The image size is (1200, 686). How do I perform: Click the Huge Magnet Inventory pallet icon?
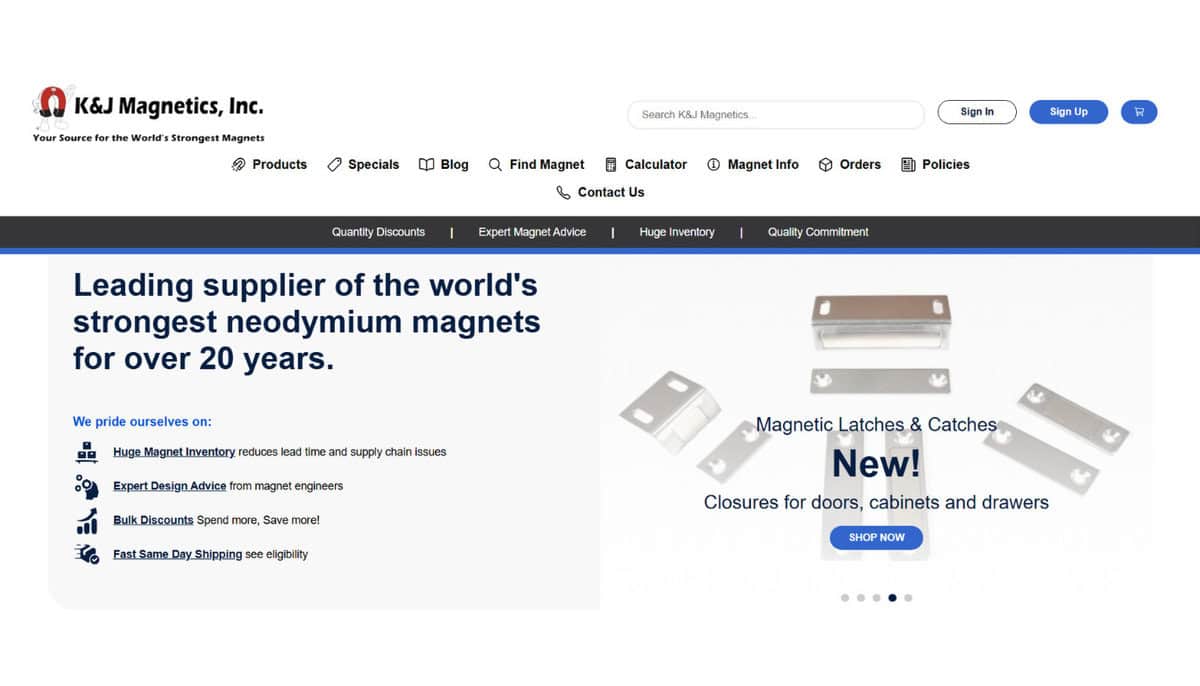pos(85,452)
